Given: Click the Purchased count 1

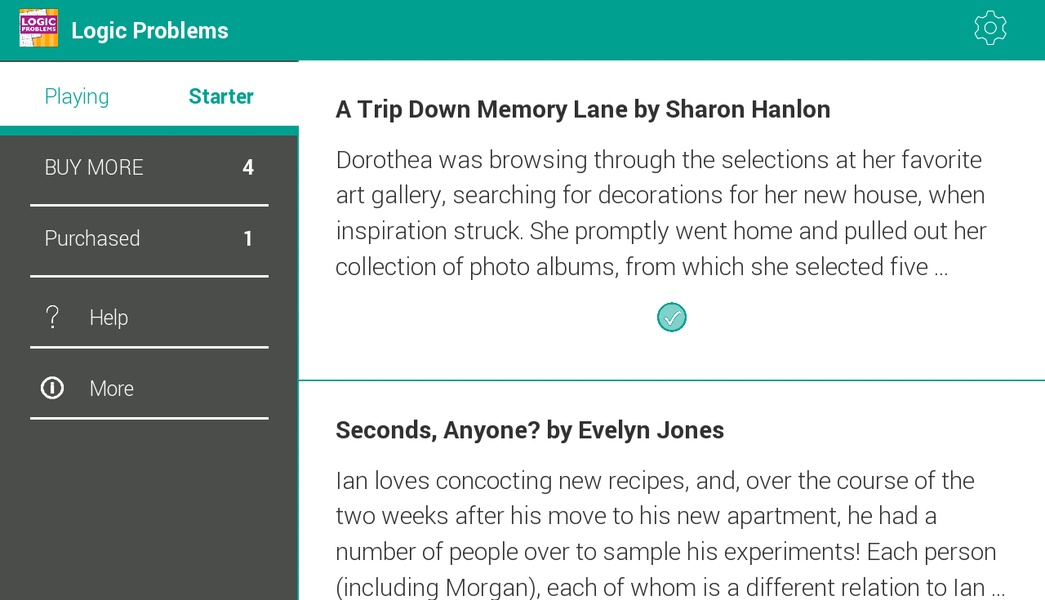Looking at the screenshot, I should tap(248, 239).
